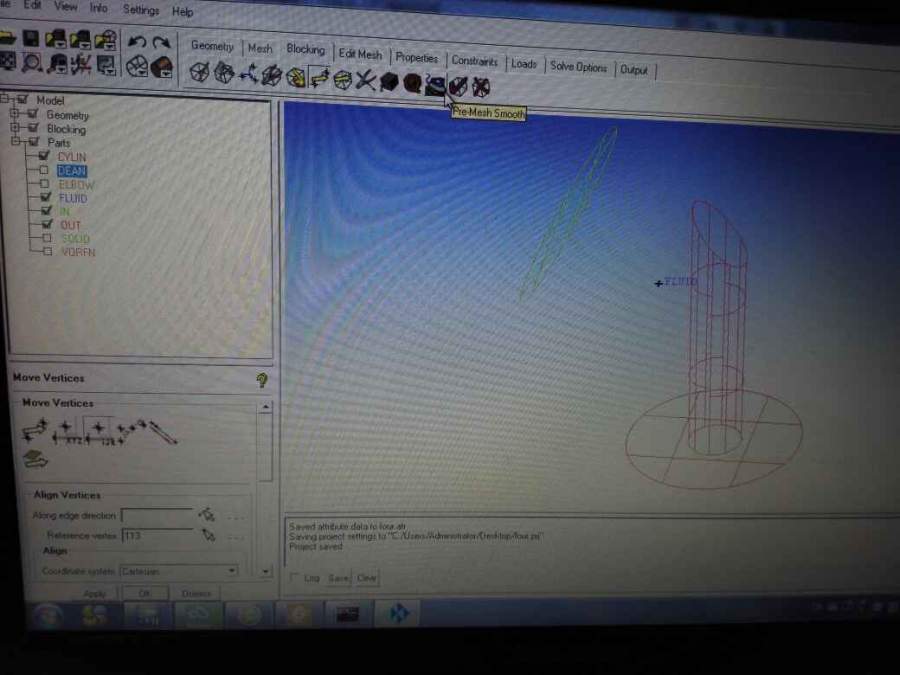
Task: Click the Pre-Mesh Smooth icon
Action: point(435,85)
